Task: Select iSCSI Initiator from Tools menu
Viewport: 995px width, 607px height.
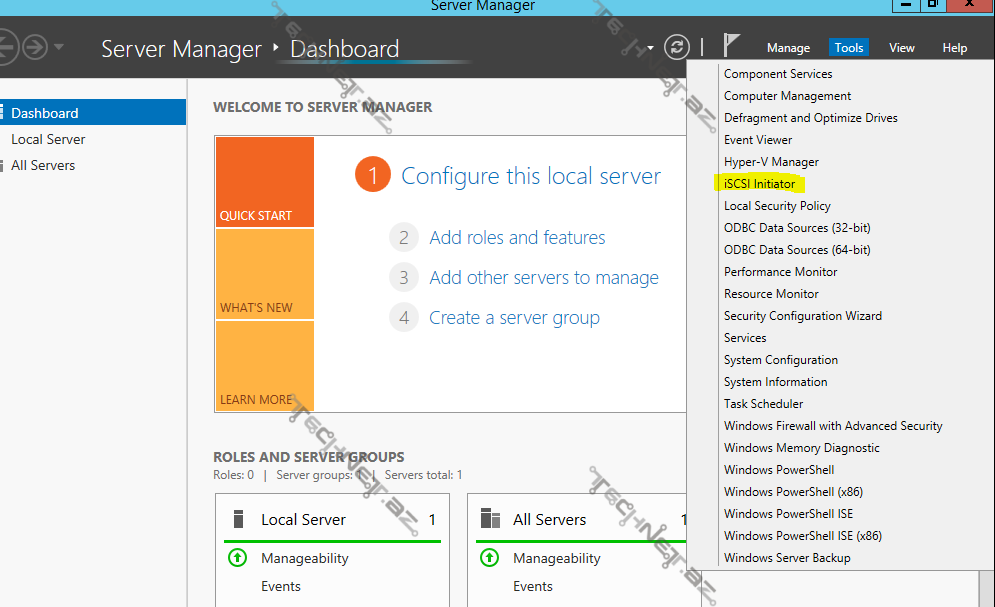Action: tap(759, 184)
